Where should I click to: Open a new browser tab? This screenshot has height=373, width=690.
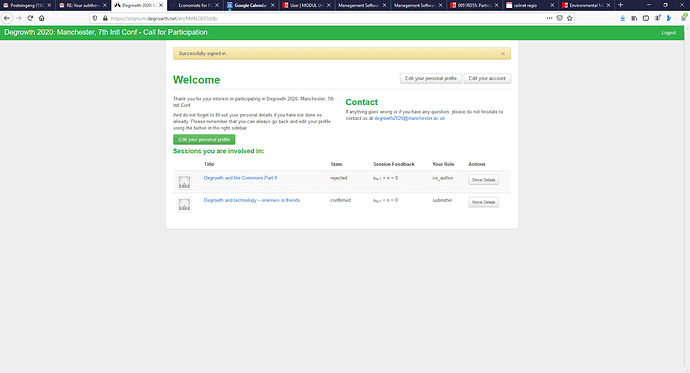point(620,5)
